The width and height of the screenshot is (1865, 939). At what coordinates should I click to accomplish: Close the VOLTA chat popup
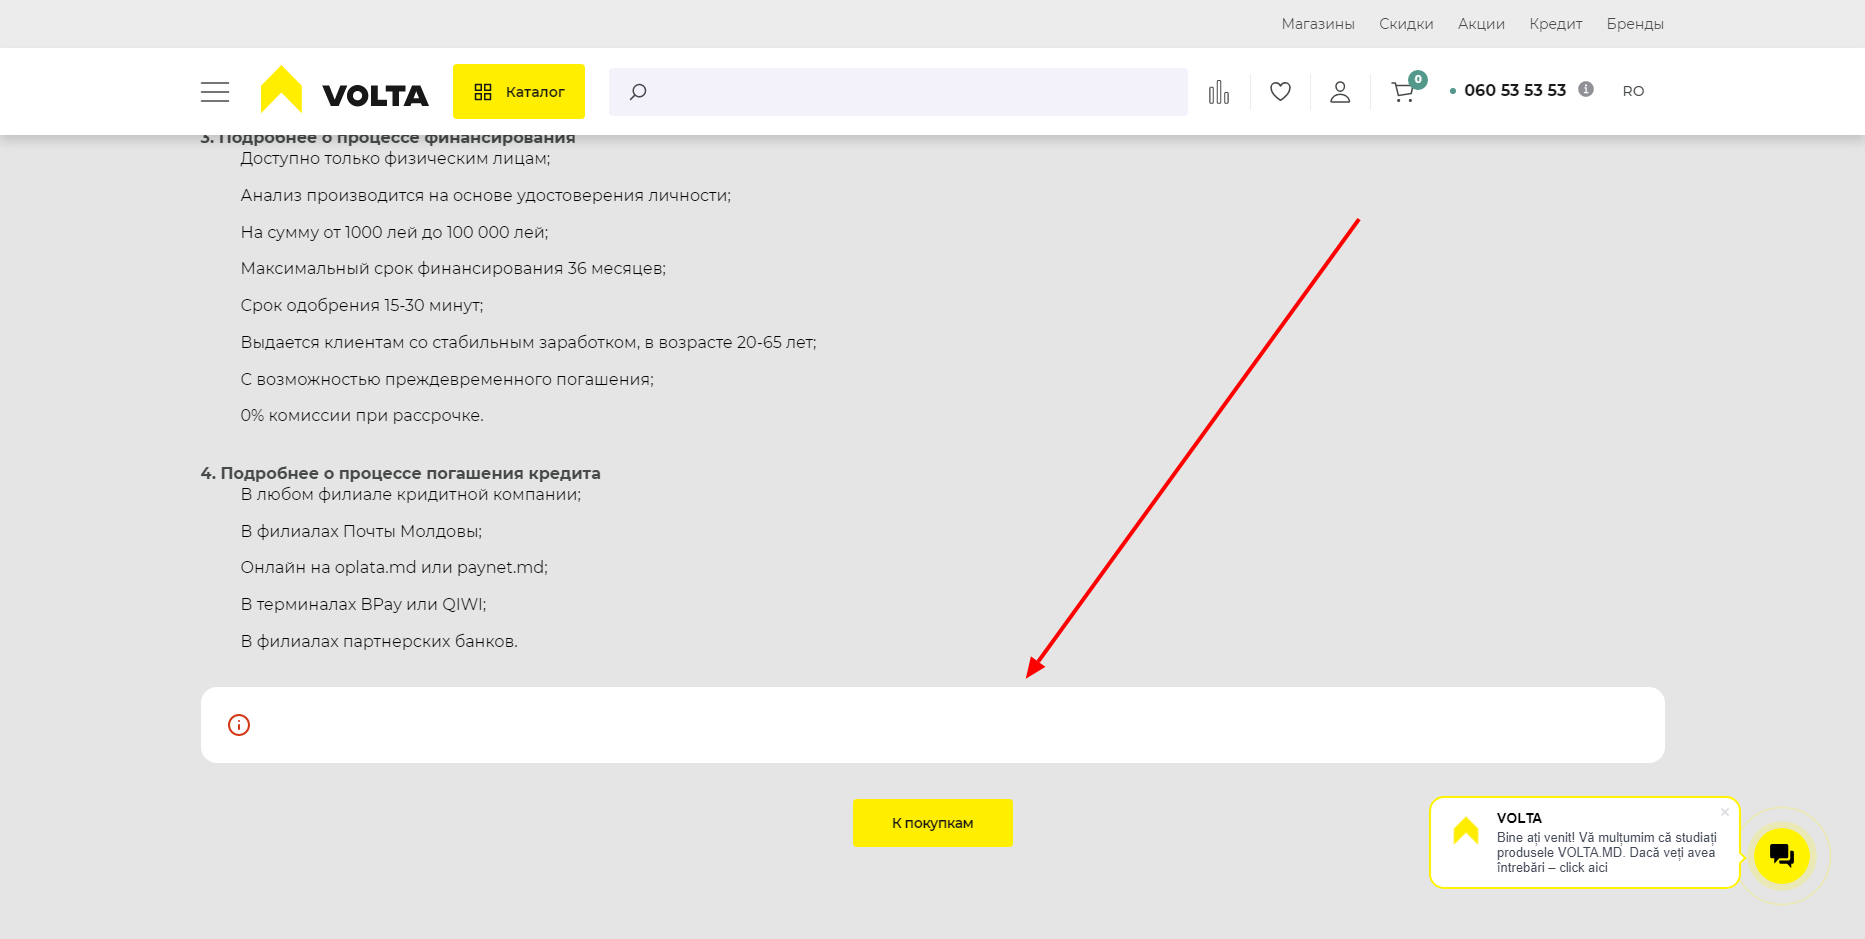[x=1725, y=812]
